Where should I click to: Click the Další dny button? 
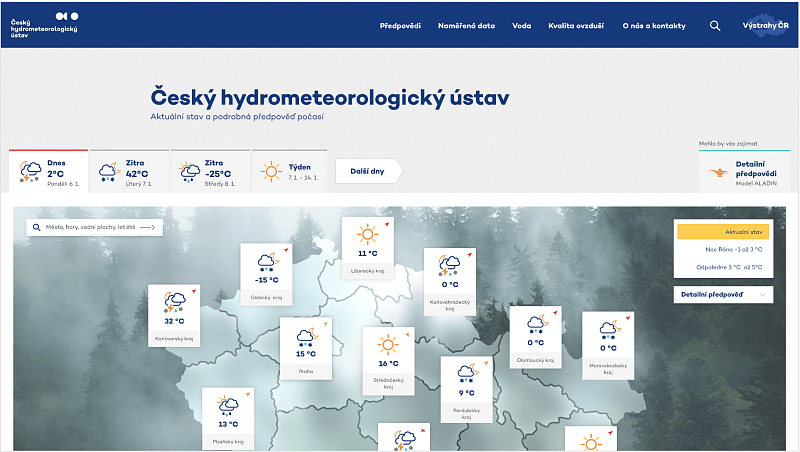point(367,171)
